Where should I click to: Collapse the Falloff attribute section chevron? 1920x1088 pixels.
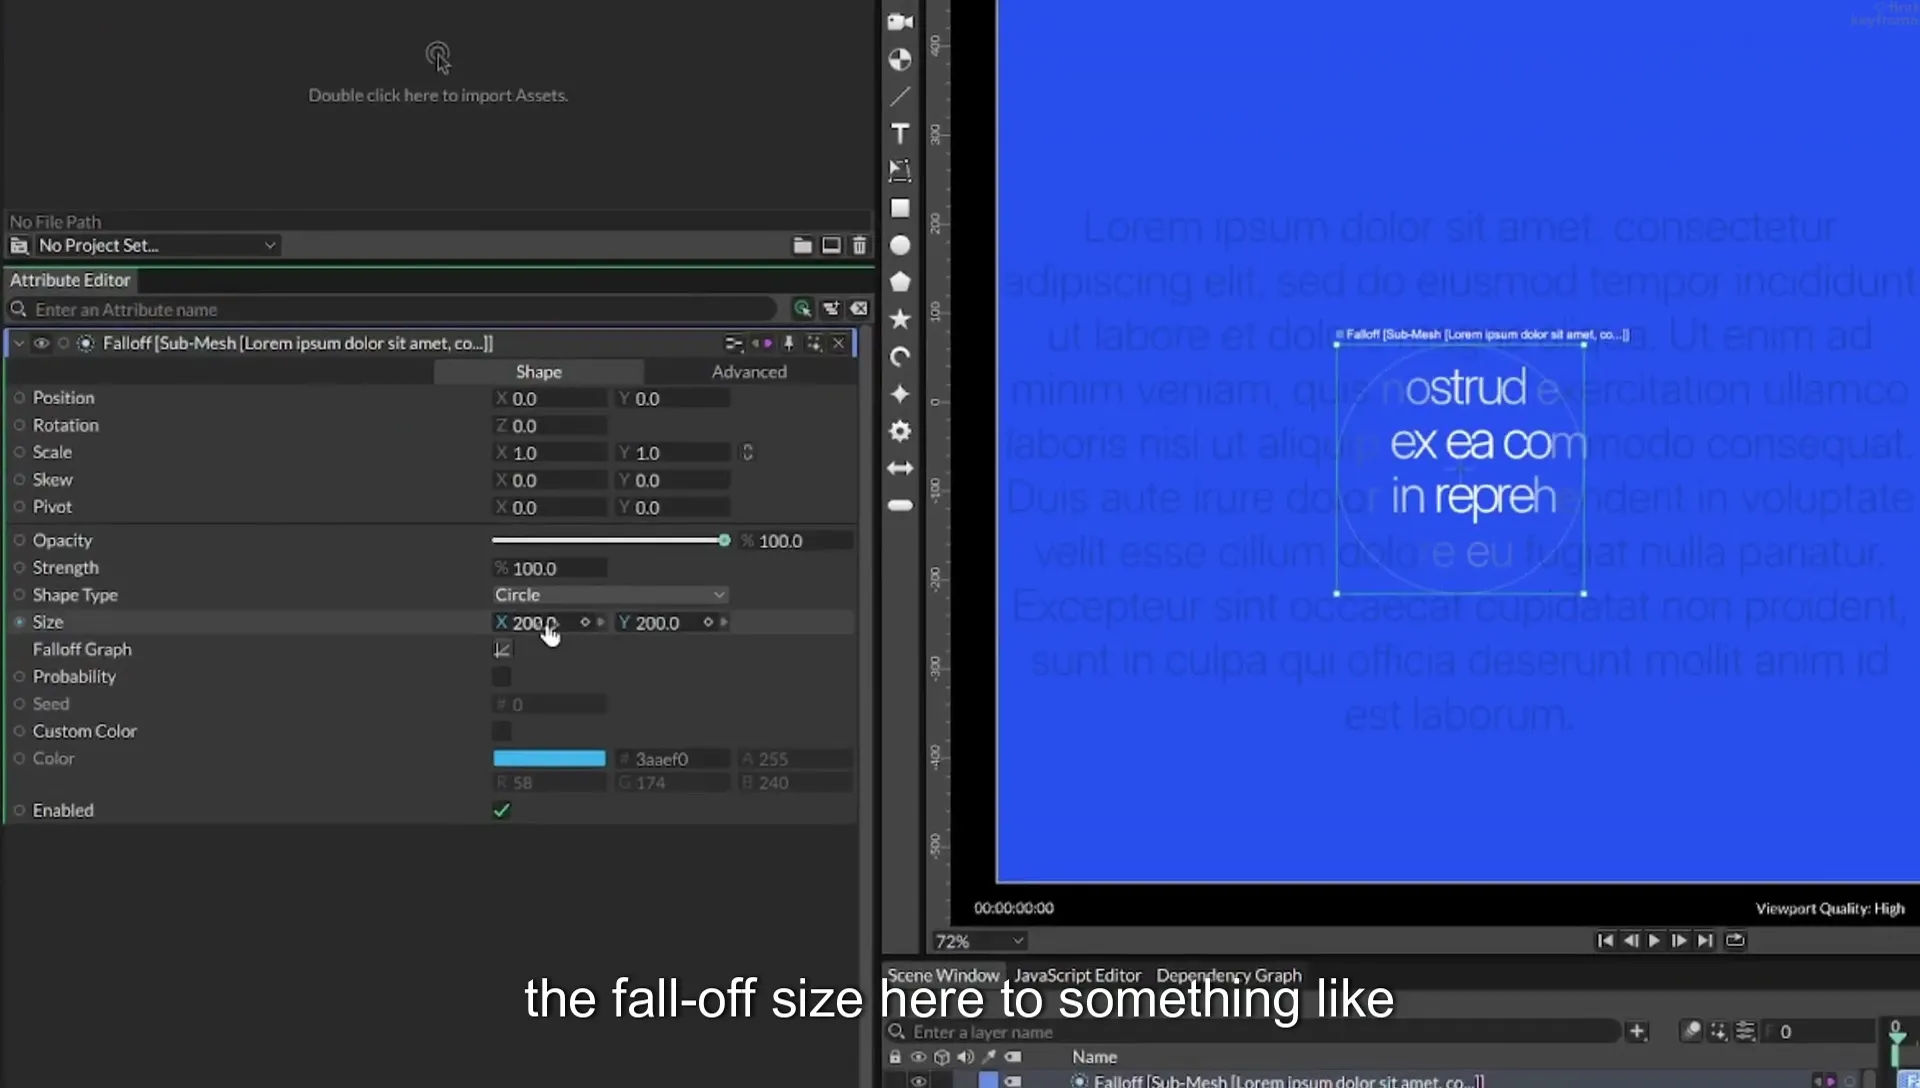[x=18, y=343]
